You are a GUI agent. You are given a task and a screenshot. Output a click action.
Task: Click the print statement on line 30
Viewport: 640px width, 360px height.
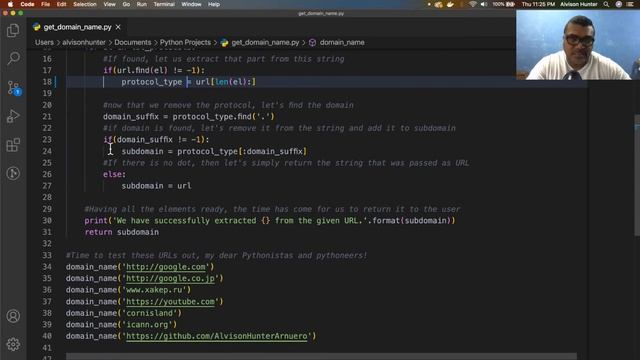tap(269, 220)
